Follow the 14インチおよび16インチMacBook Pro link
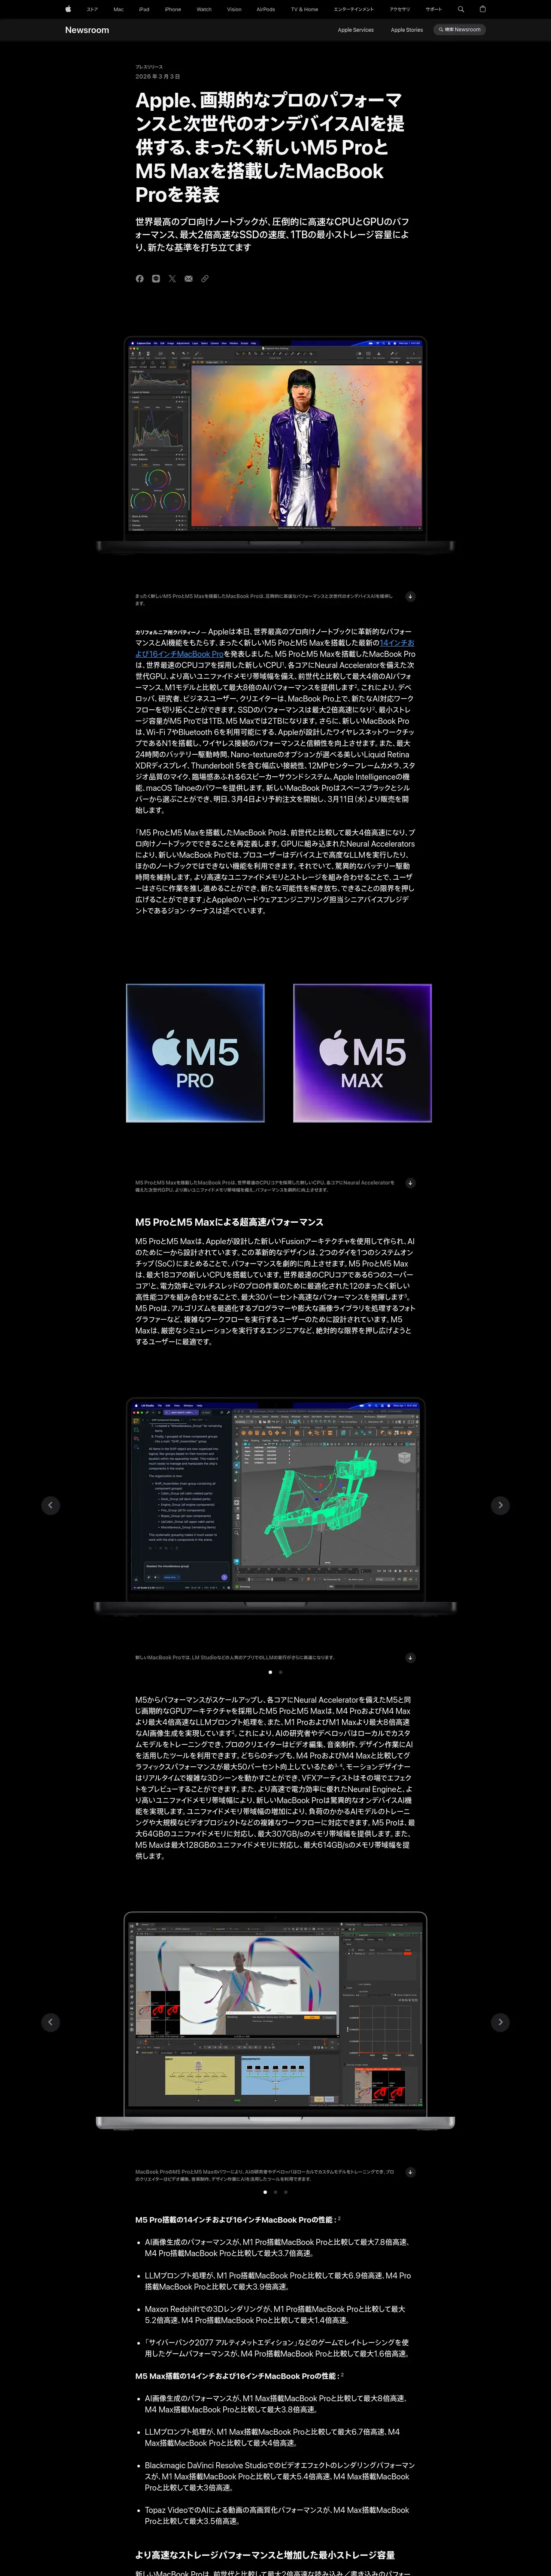The width and height of the screenshot is (551, 2576). [x=275, y=648]
